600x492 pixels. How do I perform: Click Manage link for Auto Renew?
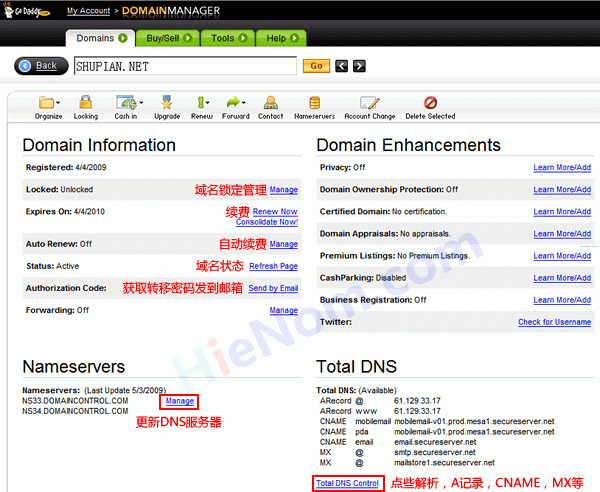tap(284, 244)
